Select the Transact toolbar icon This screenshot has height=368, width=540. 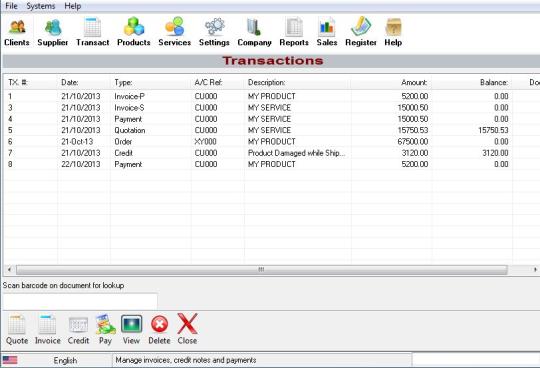pyautogui.click(x=93, y=32)
